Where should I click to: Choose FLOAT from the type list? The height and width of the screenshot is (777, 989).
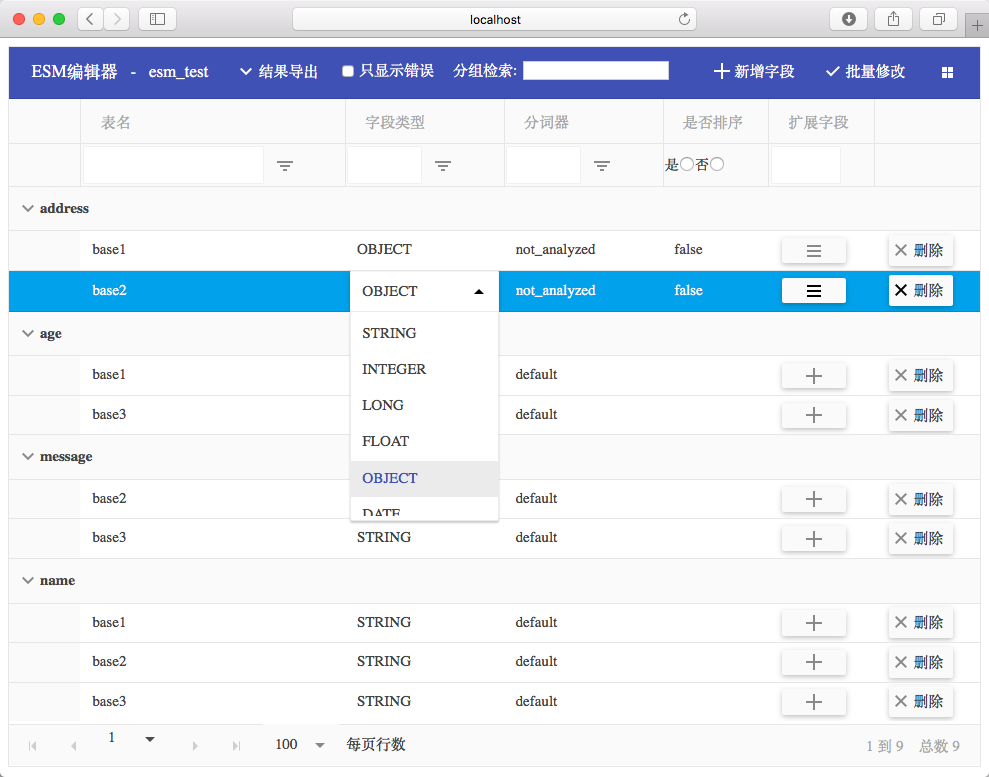424,441
